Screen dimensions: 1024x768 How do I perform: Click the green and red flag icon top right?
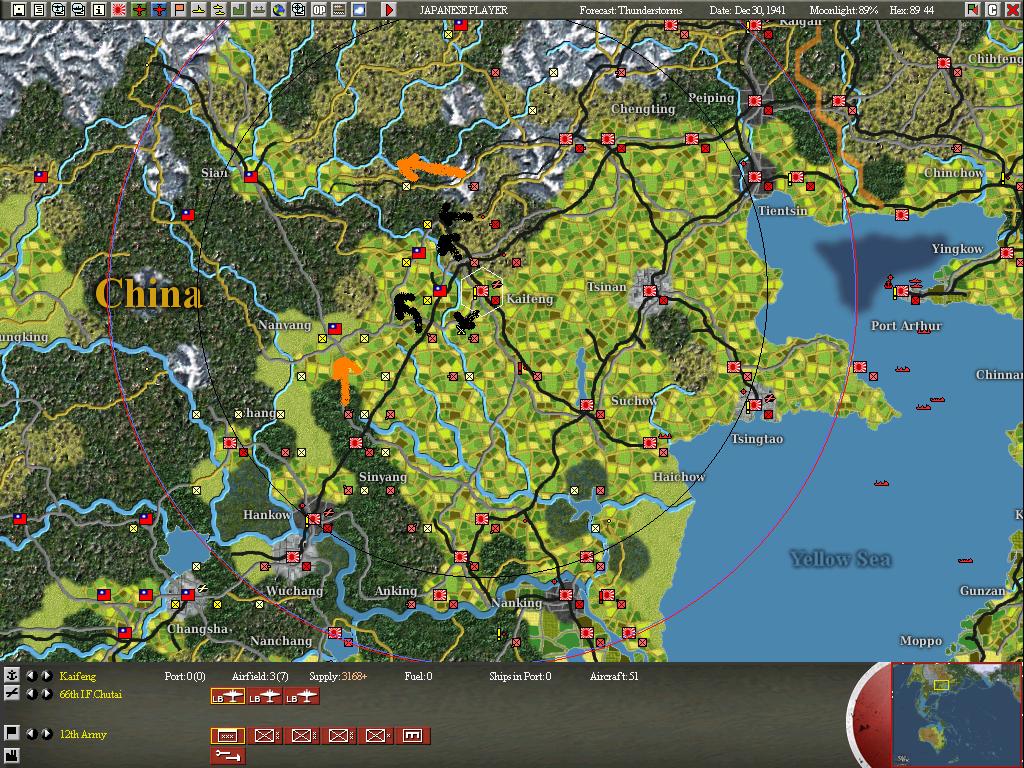[x=973, y=9]
